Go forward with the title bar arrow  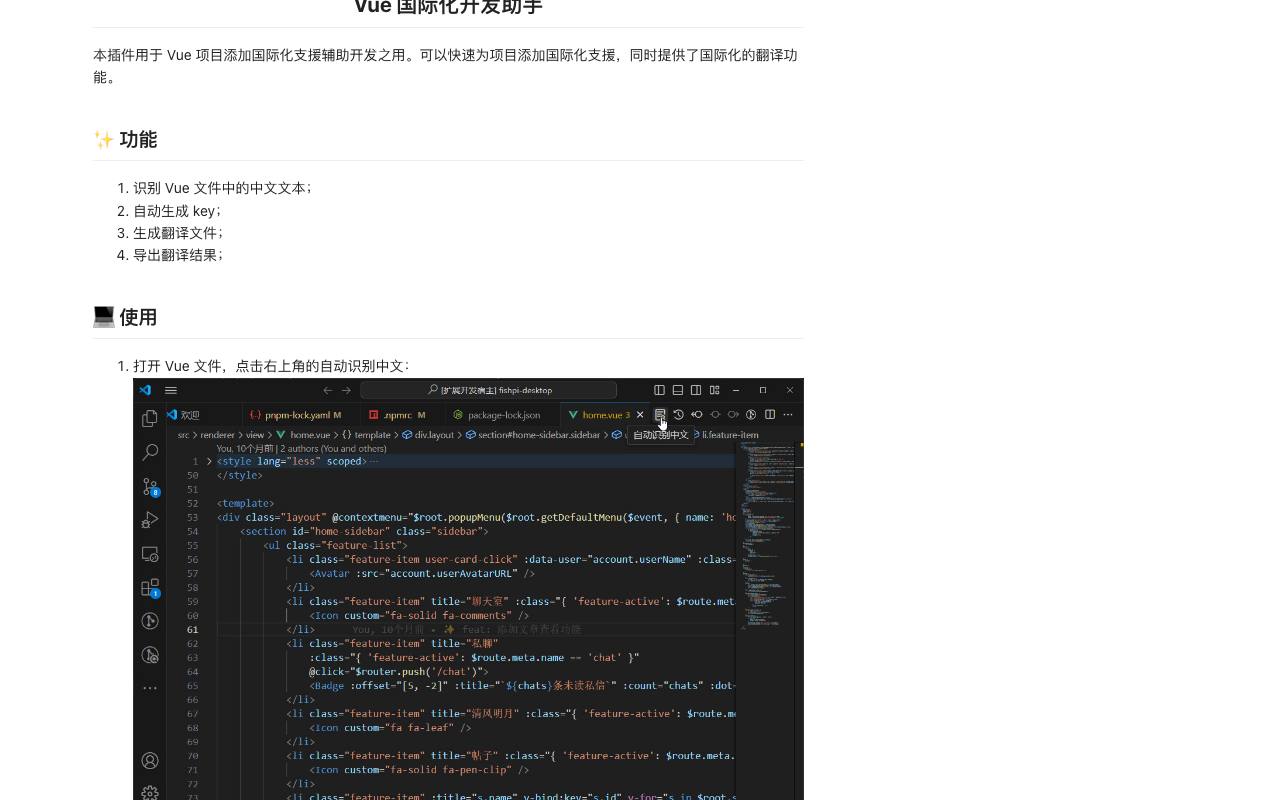coord(346,390)
